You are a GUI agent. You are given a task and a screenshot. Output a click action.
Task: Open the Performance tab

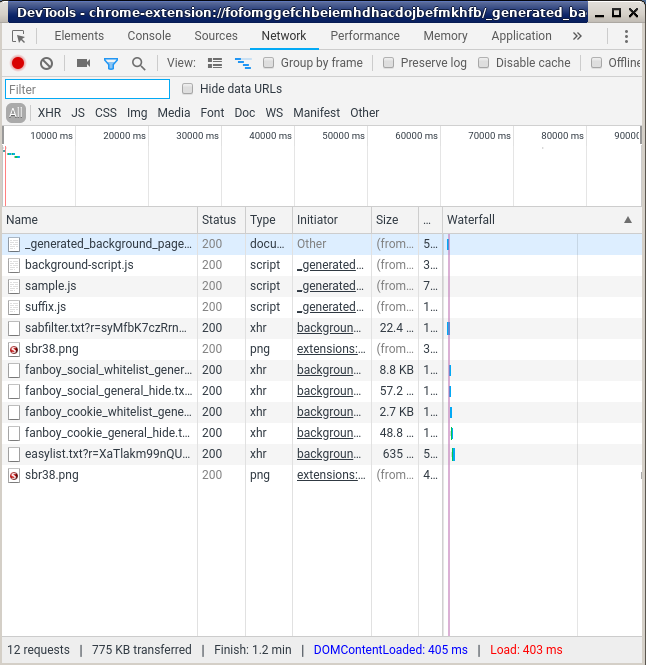pyautogui.click(x=365, y=36)
